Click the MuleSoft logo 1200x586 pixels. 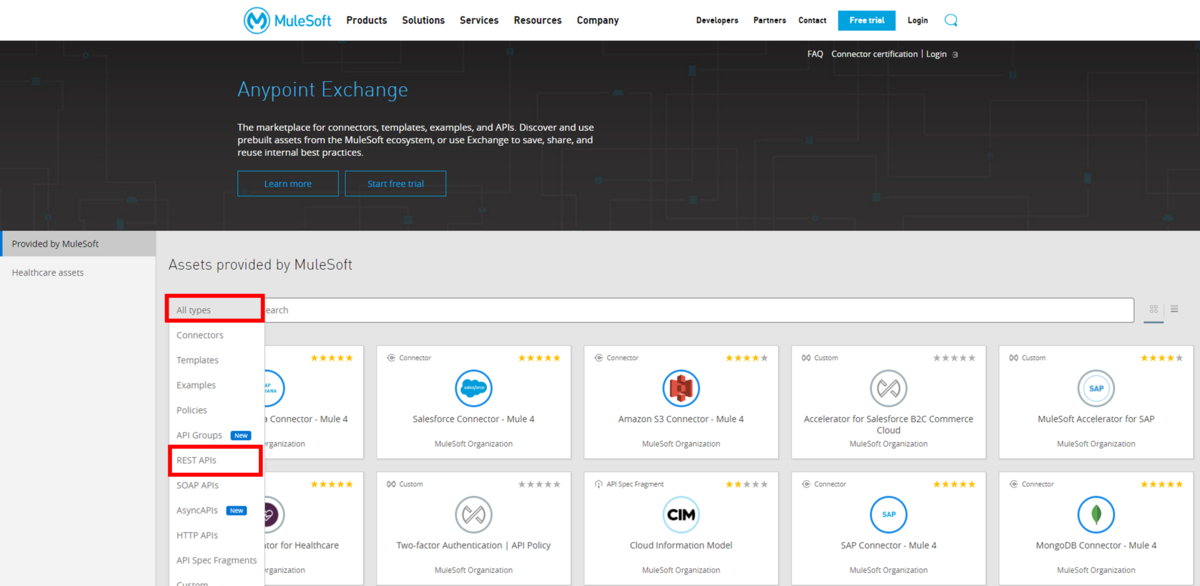(x=286, y=20)
